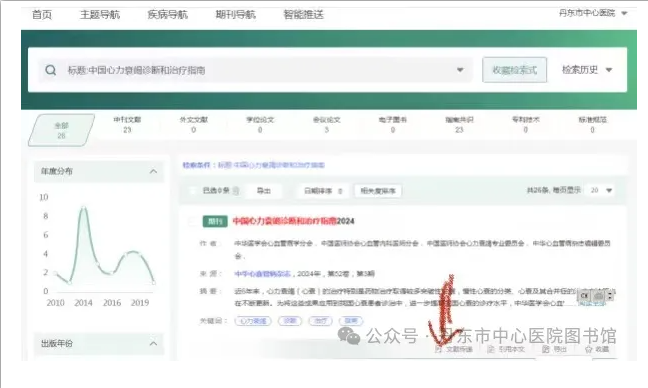
Task: Open the search field dropdown arrow
Action: click(x=460, y=70)
